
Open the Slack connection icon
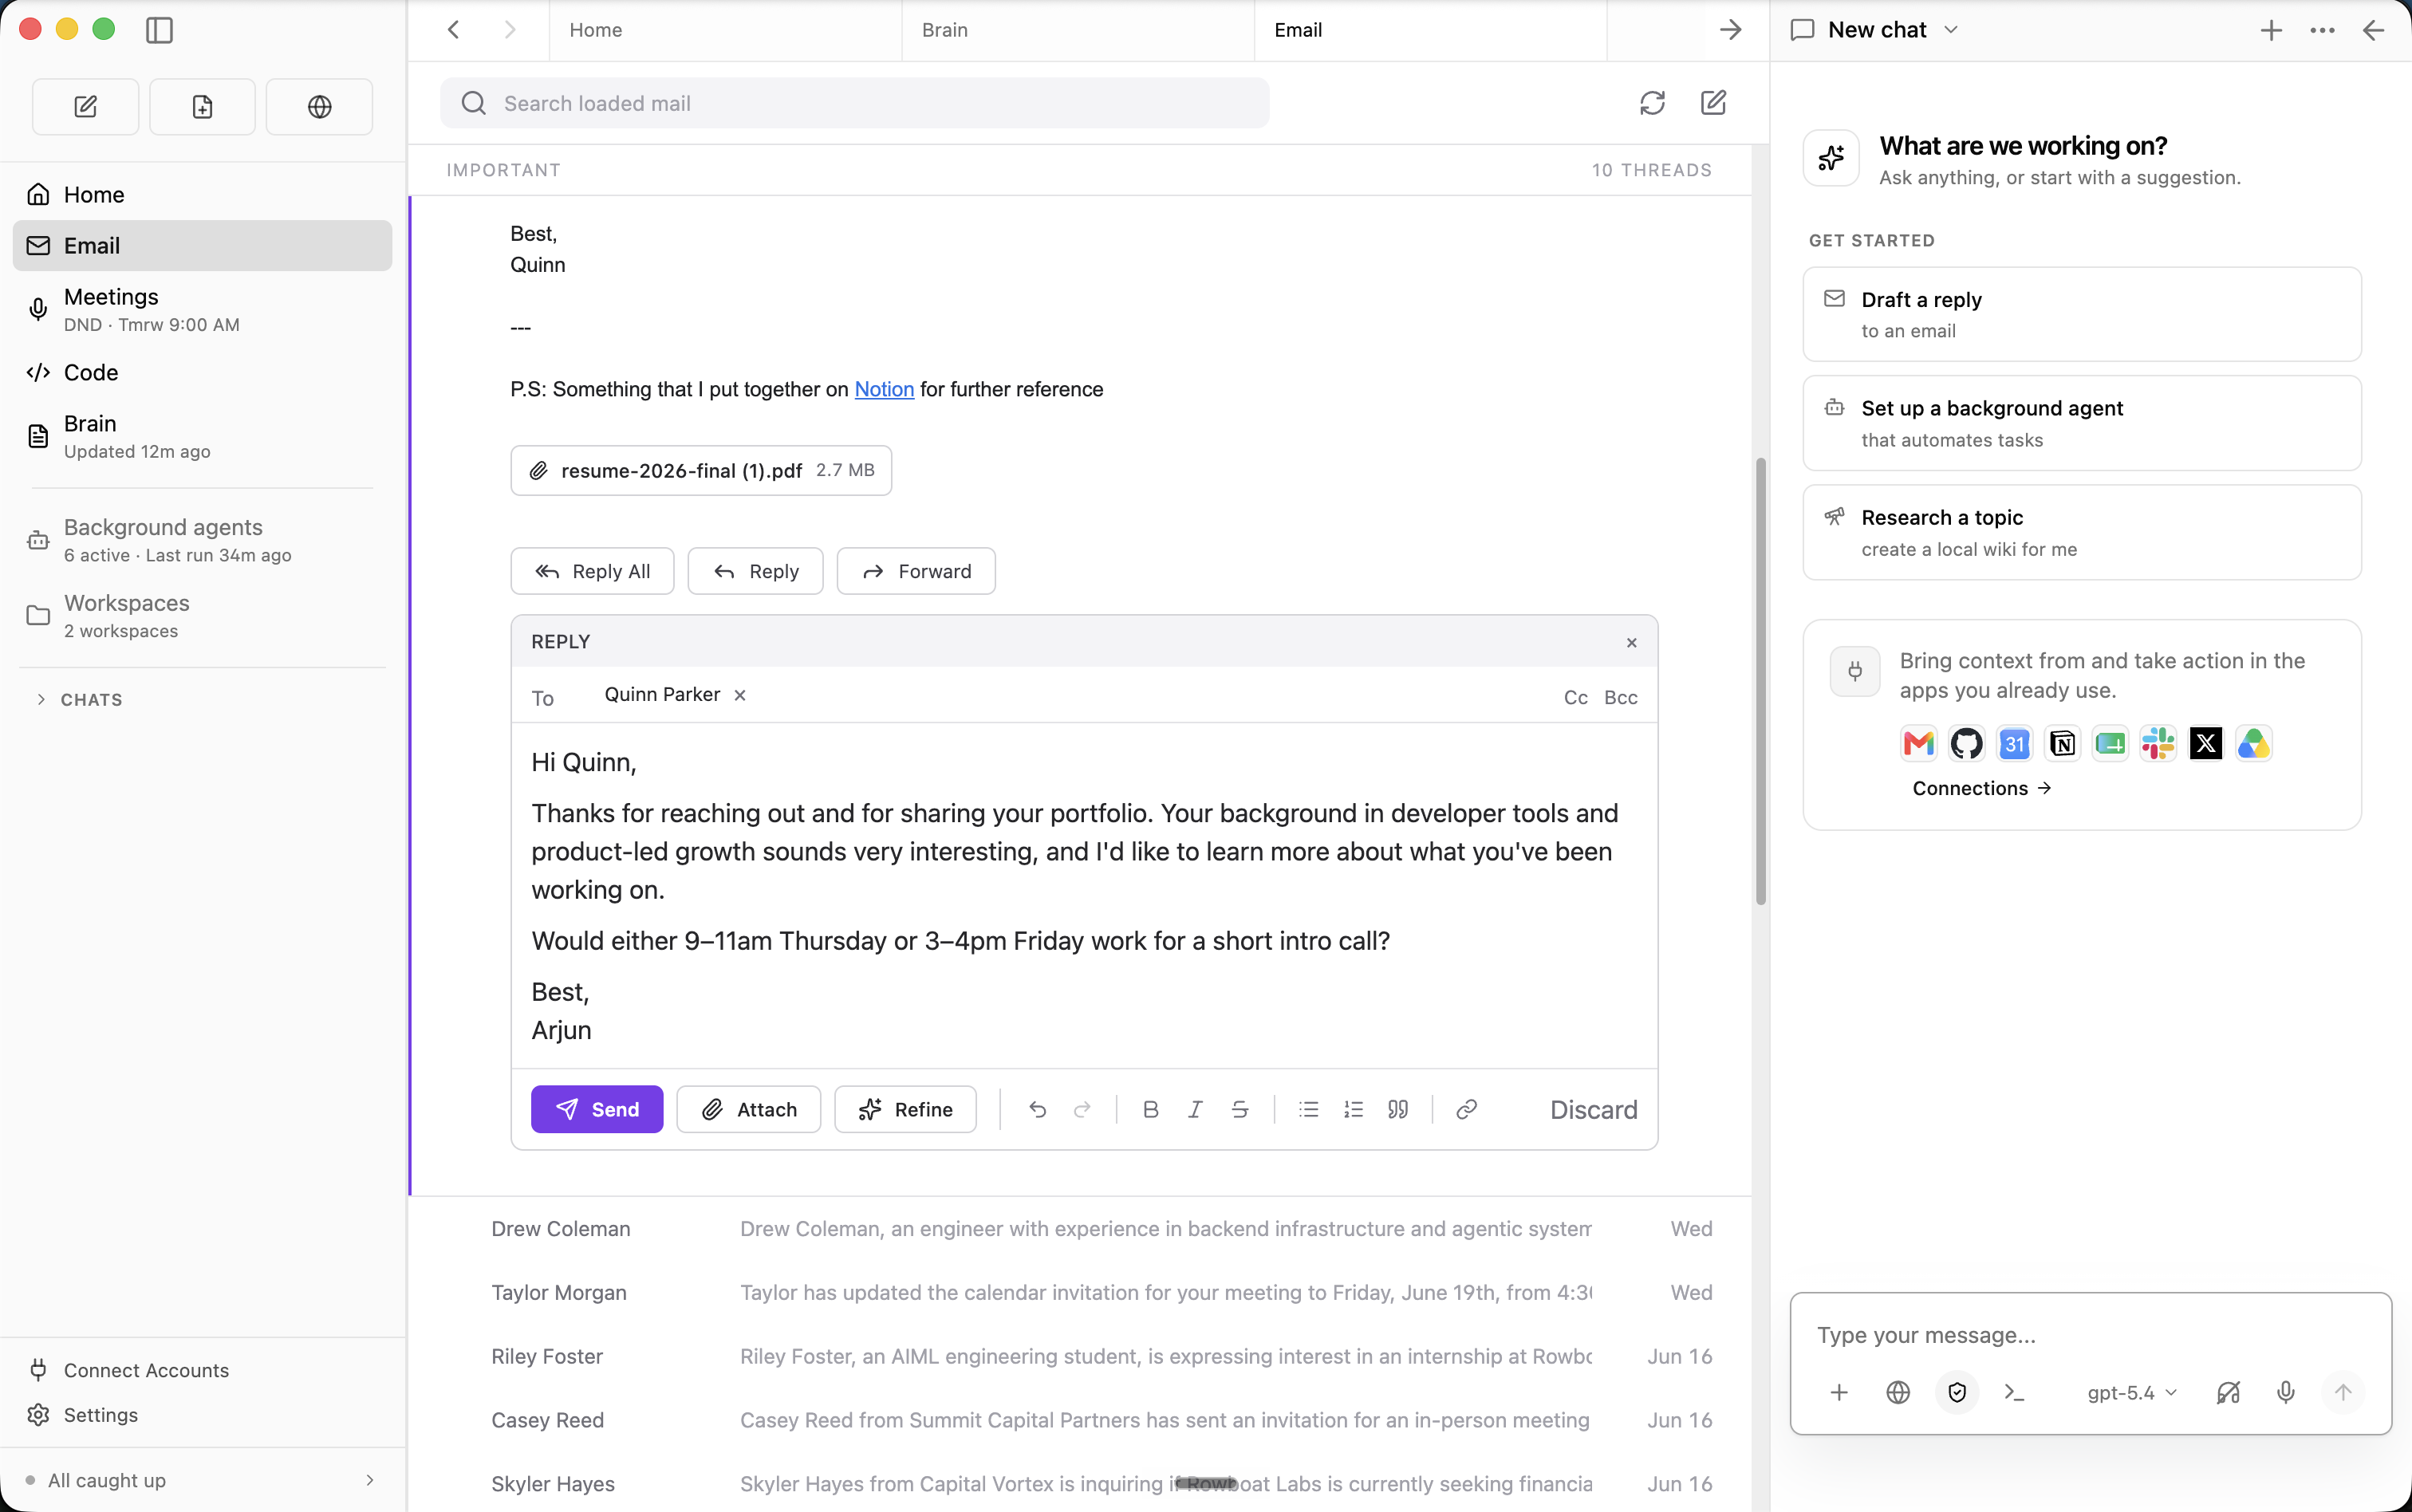2158,743
